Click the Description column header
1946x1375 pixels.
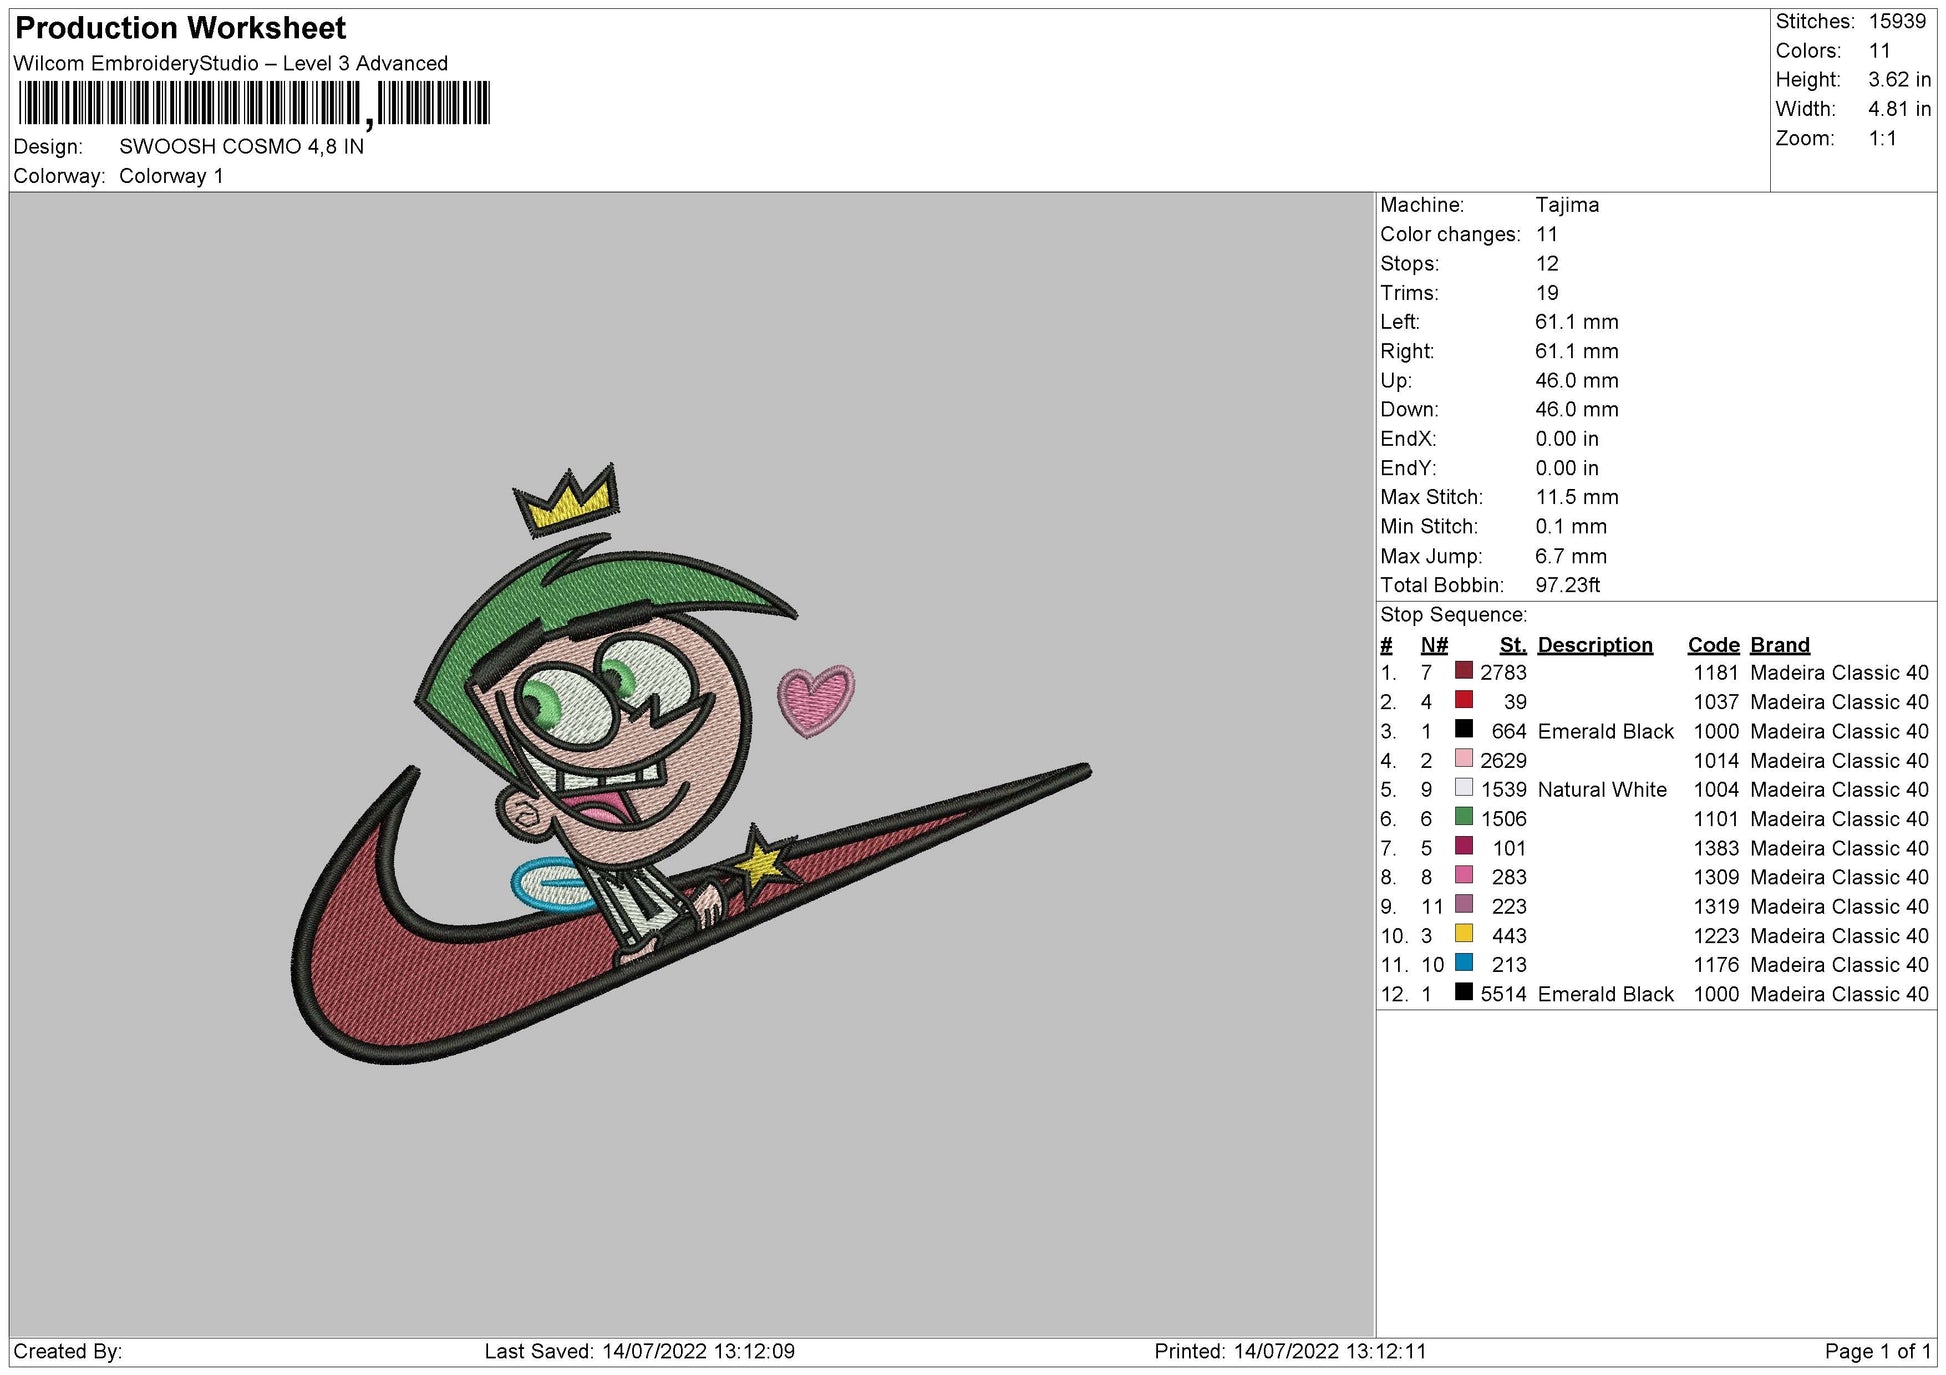pos(1594,645)
